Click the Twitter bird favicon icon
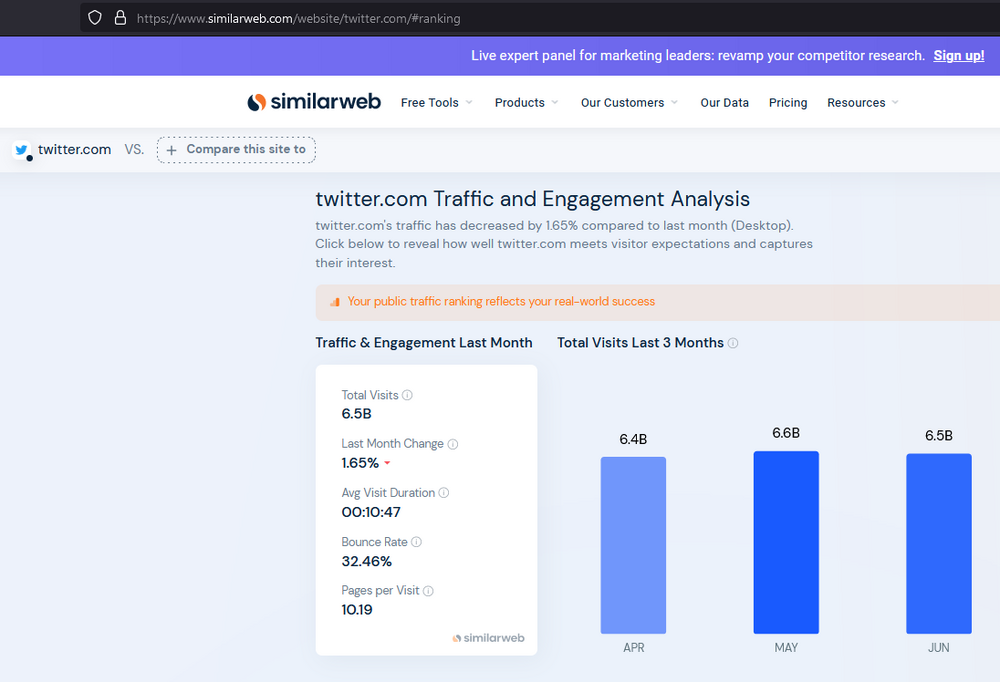Viewport: 1000px width, 682px height. pyautogui.click(x=21, y=150)
